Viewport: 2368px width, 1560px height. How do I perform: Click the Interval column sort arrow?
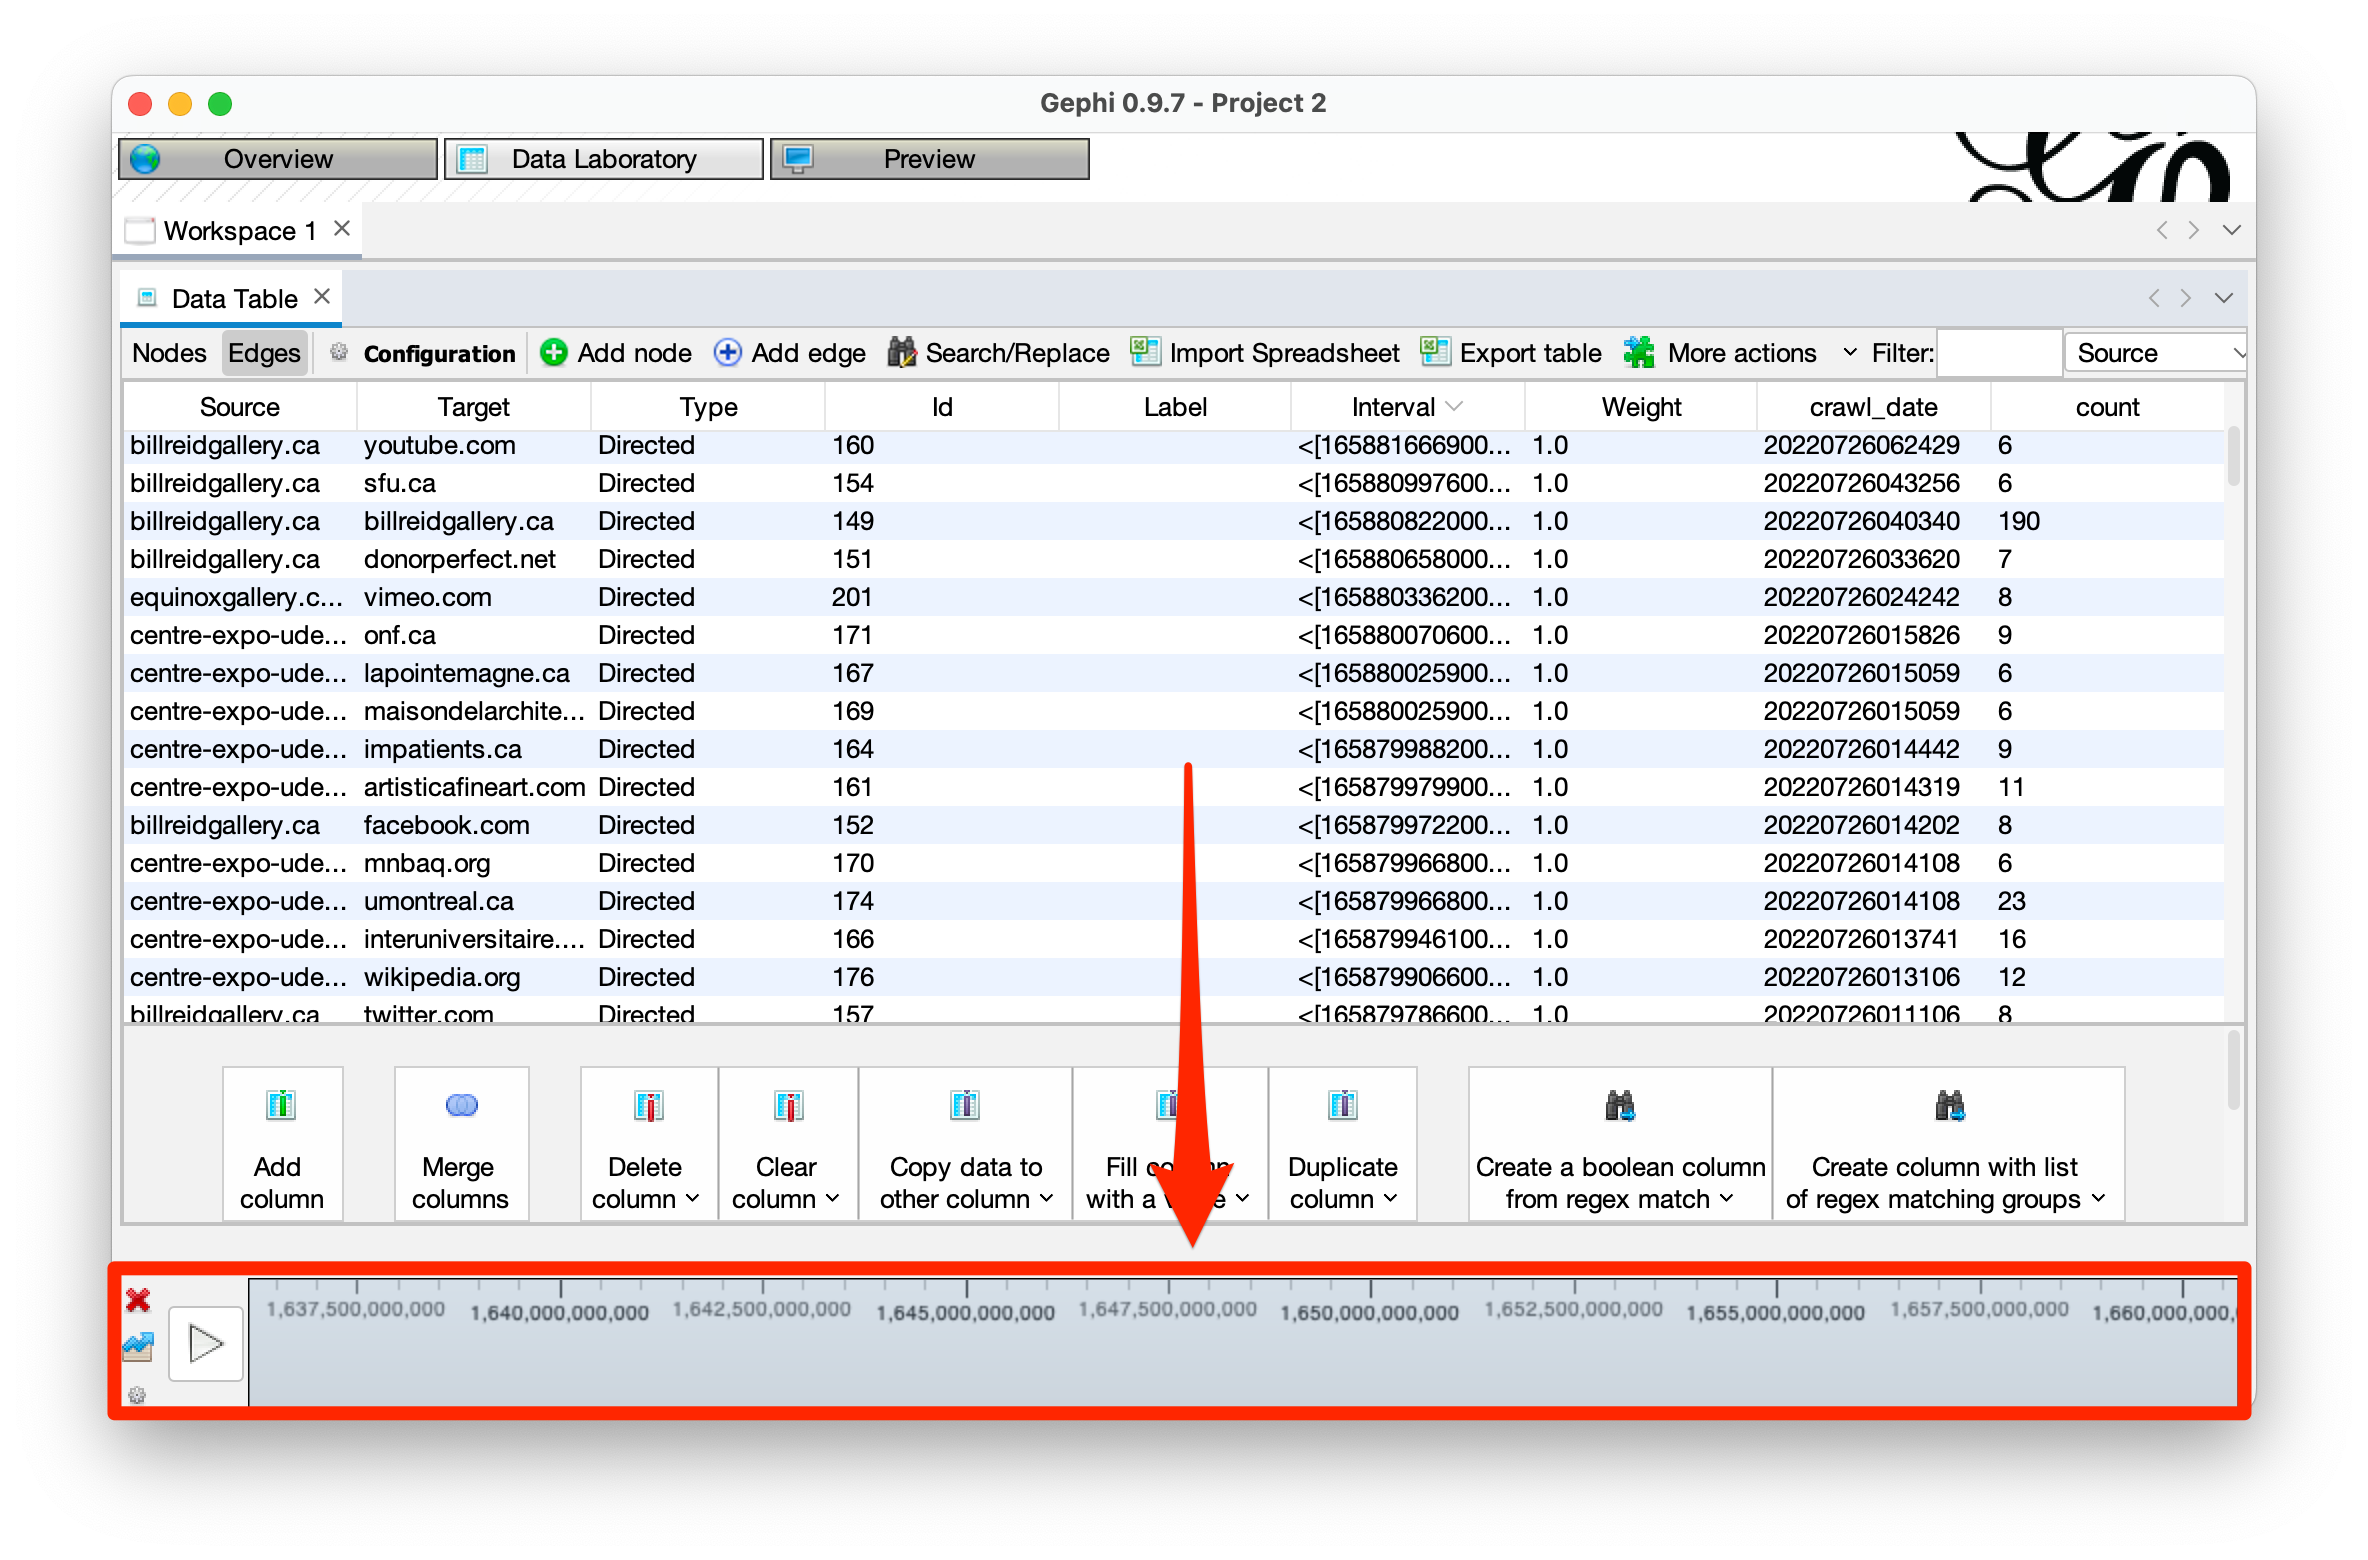click(1455, 406)
